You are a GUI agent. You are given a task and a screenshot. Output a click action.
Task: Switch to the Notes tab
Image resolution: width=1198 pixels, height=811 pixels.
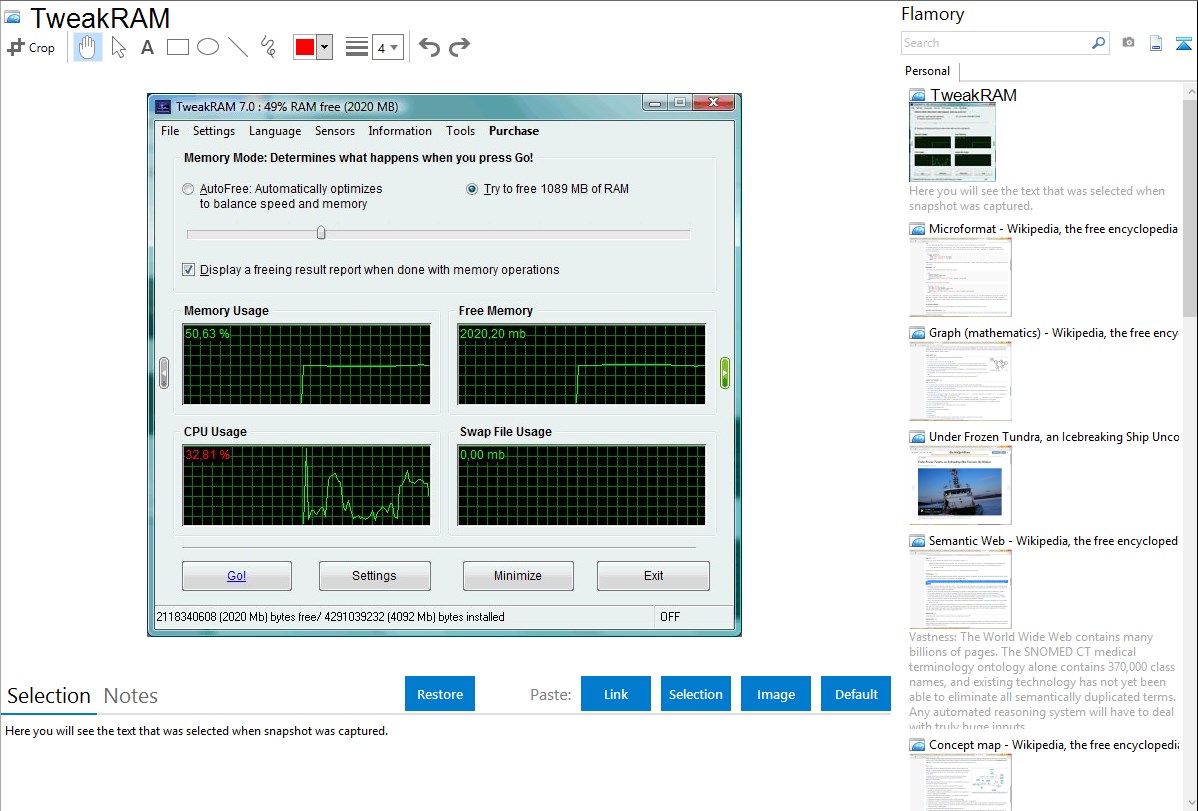(x=131, y=696)
